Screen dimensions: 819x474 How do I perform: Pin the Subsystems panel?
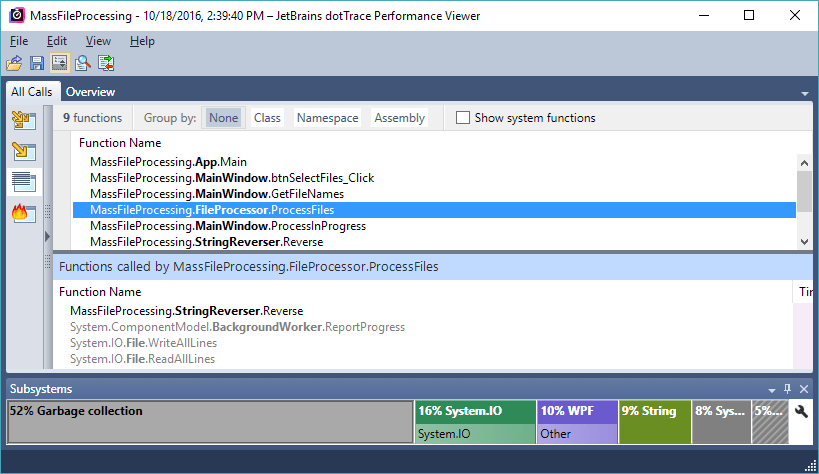788,389
